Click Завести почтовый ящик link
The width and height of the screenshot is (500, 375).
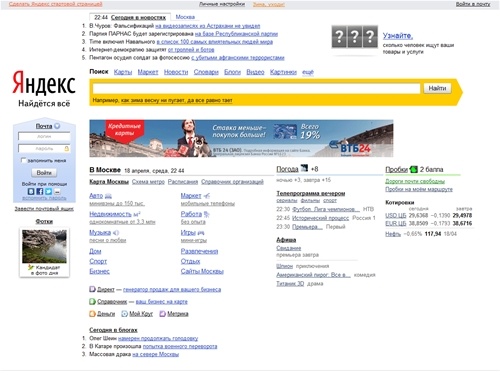(44, 209)
